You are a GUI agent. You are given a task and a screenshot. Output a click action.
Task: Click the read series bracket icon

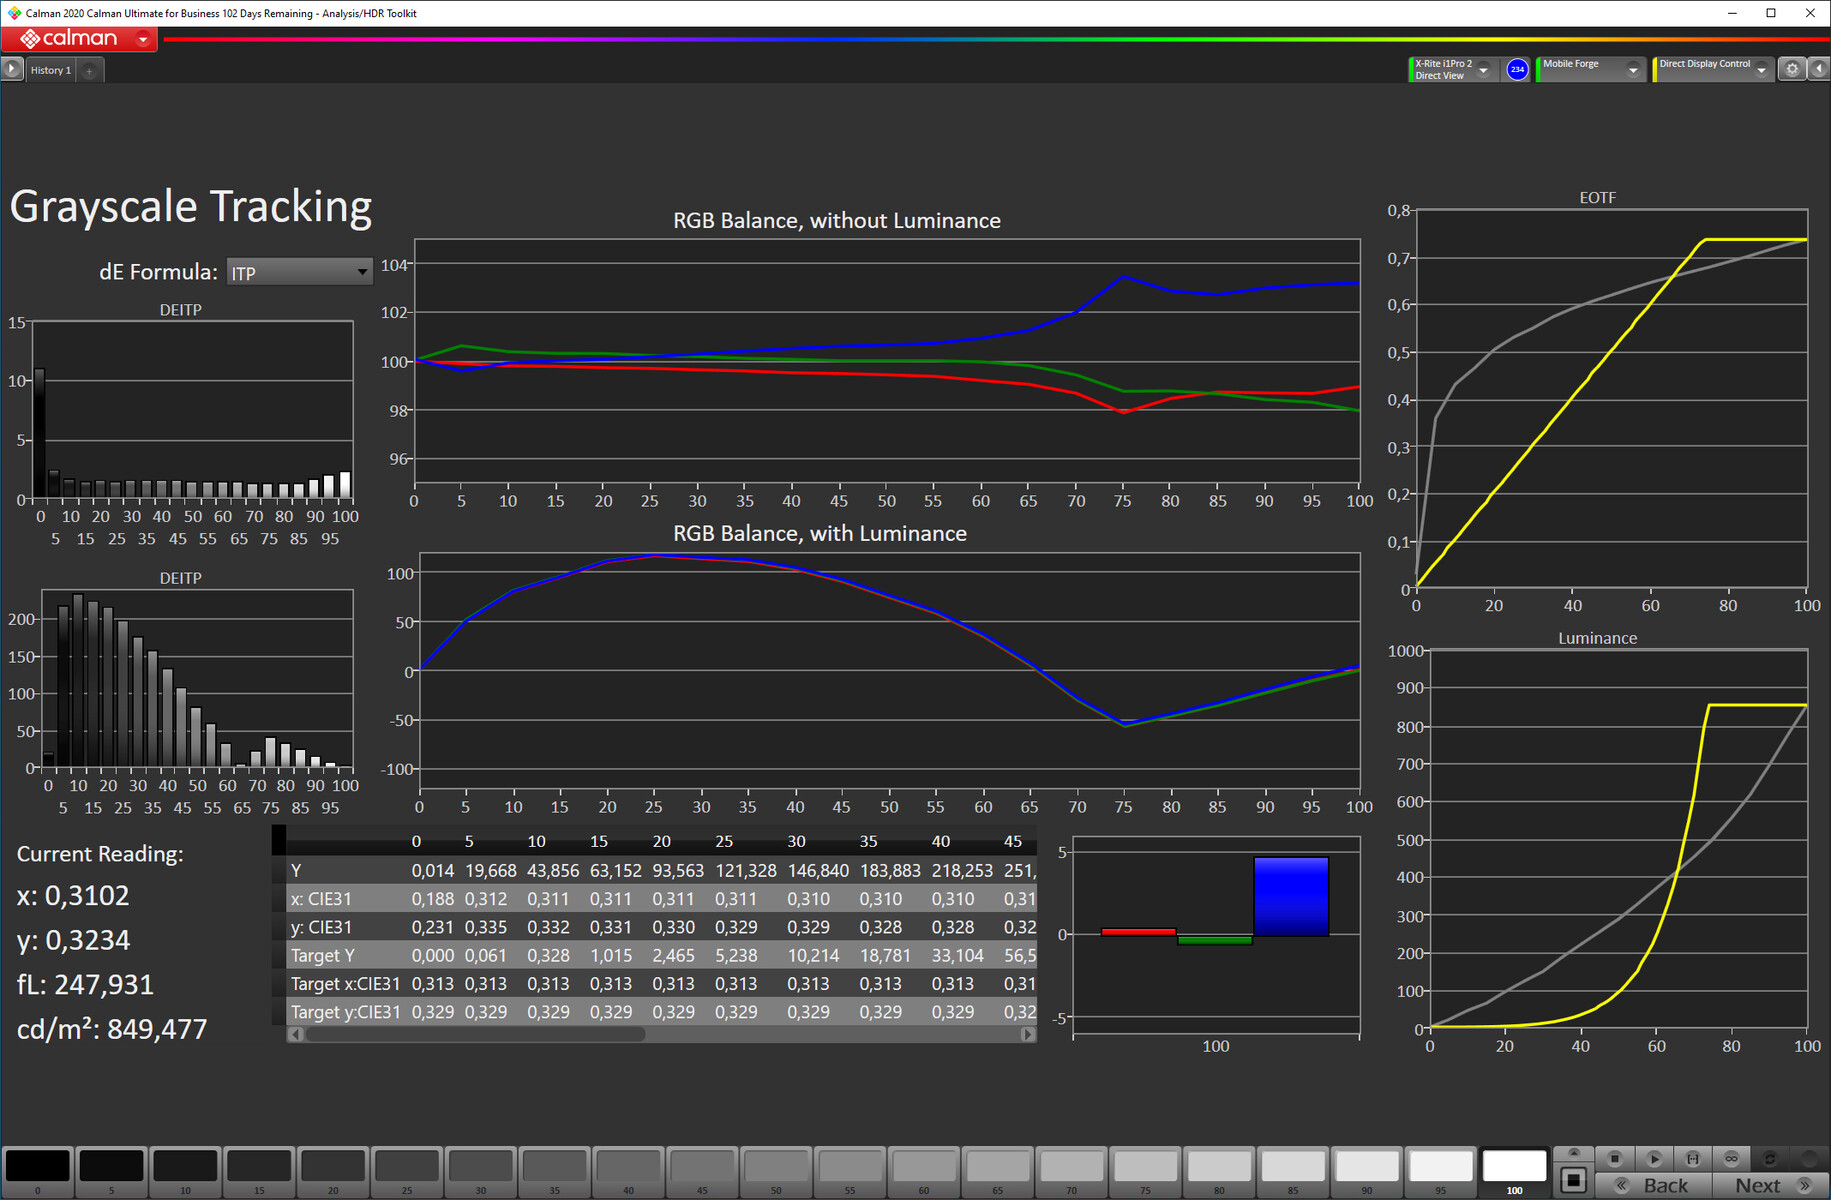[x=1692, y=1158]
